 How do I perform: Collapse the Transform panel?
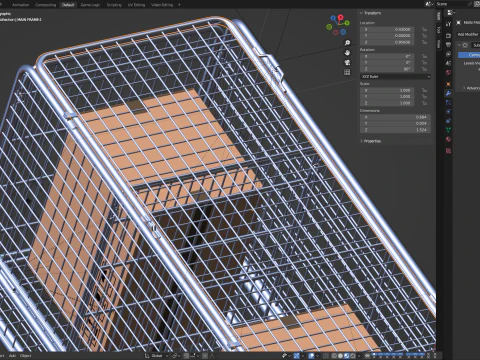point(361,13)
